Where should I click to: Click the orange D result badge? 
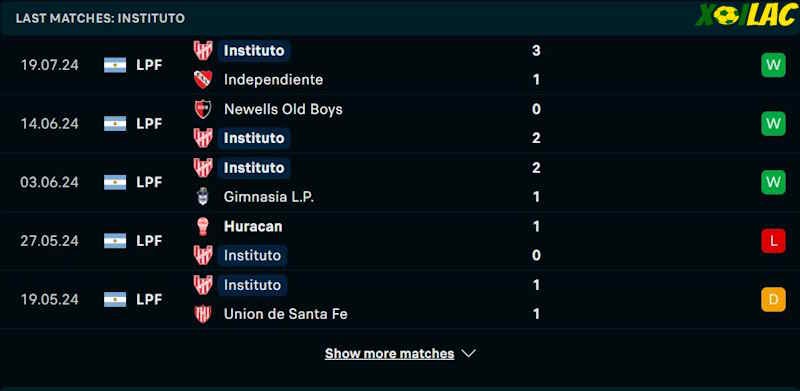click(773, 300)
